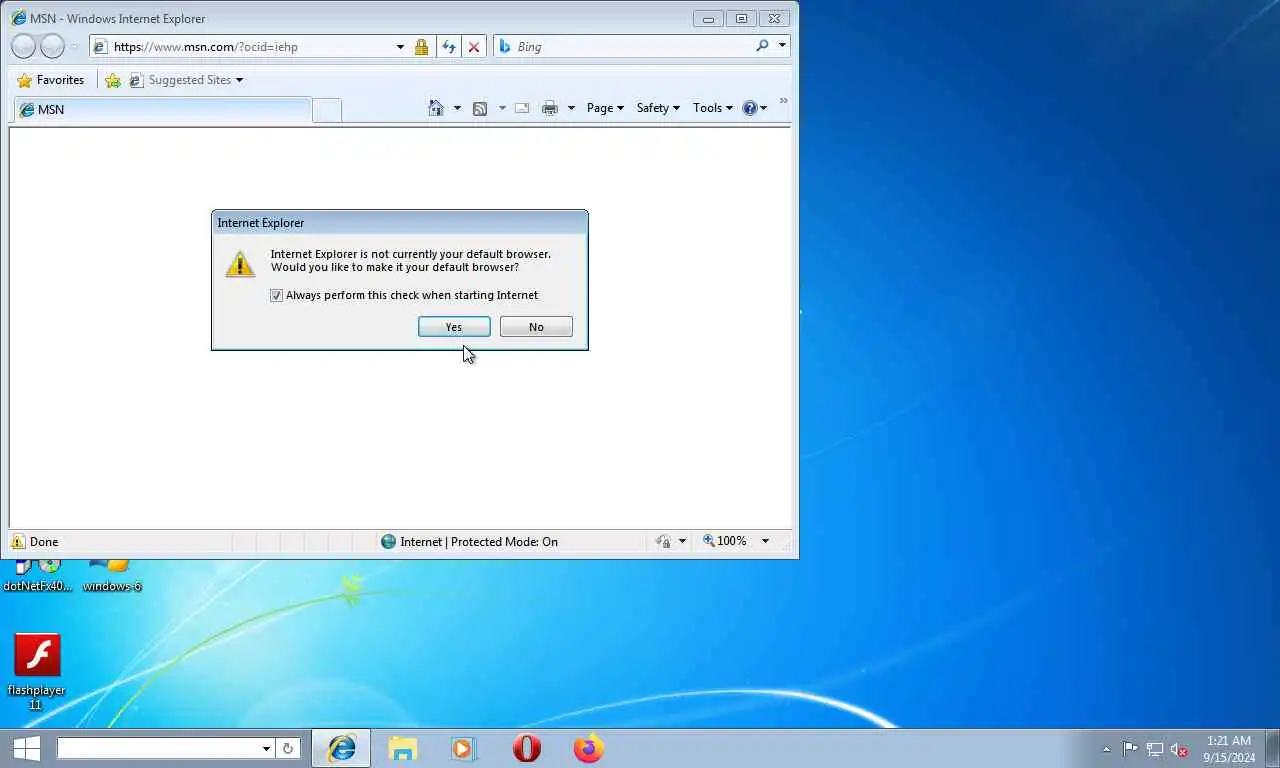Click the Action Center flag icon
Screen dimensions: 1280x768
click(1130, 749)
